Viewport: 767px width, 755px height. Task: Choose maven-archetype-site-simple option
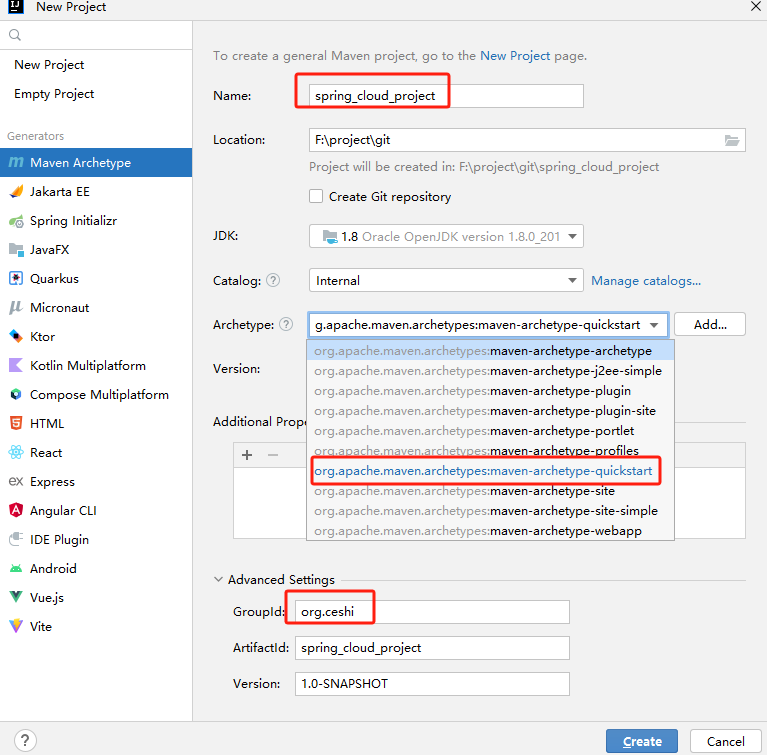(x=490, y=511)
